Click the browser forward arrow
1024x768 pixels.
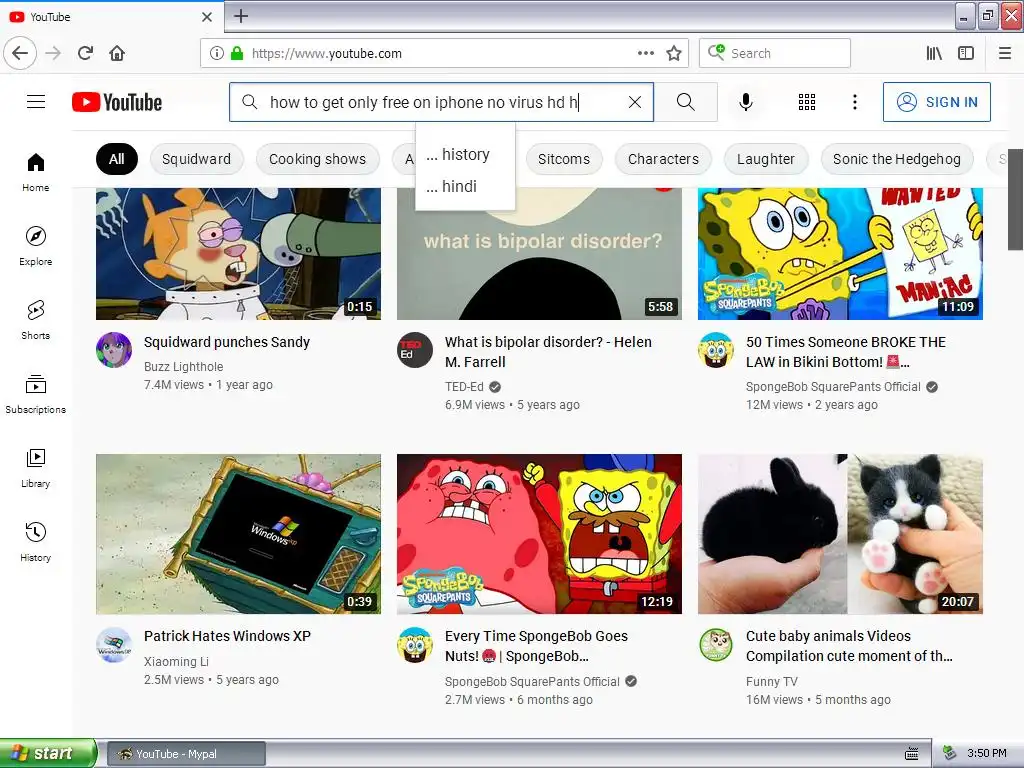[53, 53]
